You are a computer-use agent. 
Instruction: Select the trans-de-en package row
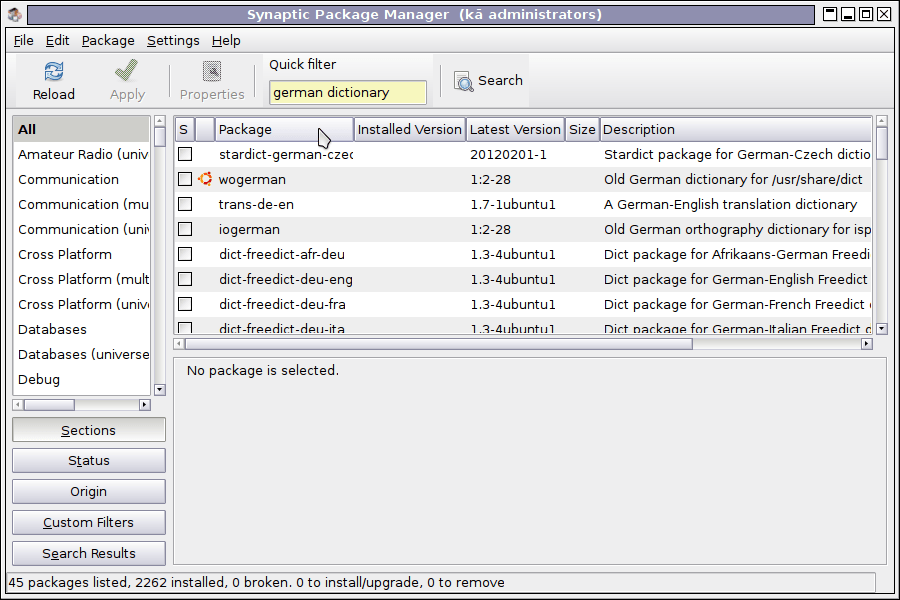coord(523,204)
